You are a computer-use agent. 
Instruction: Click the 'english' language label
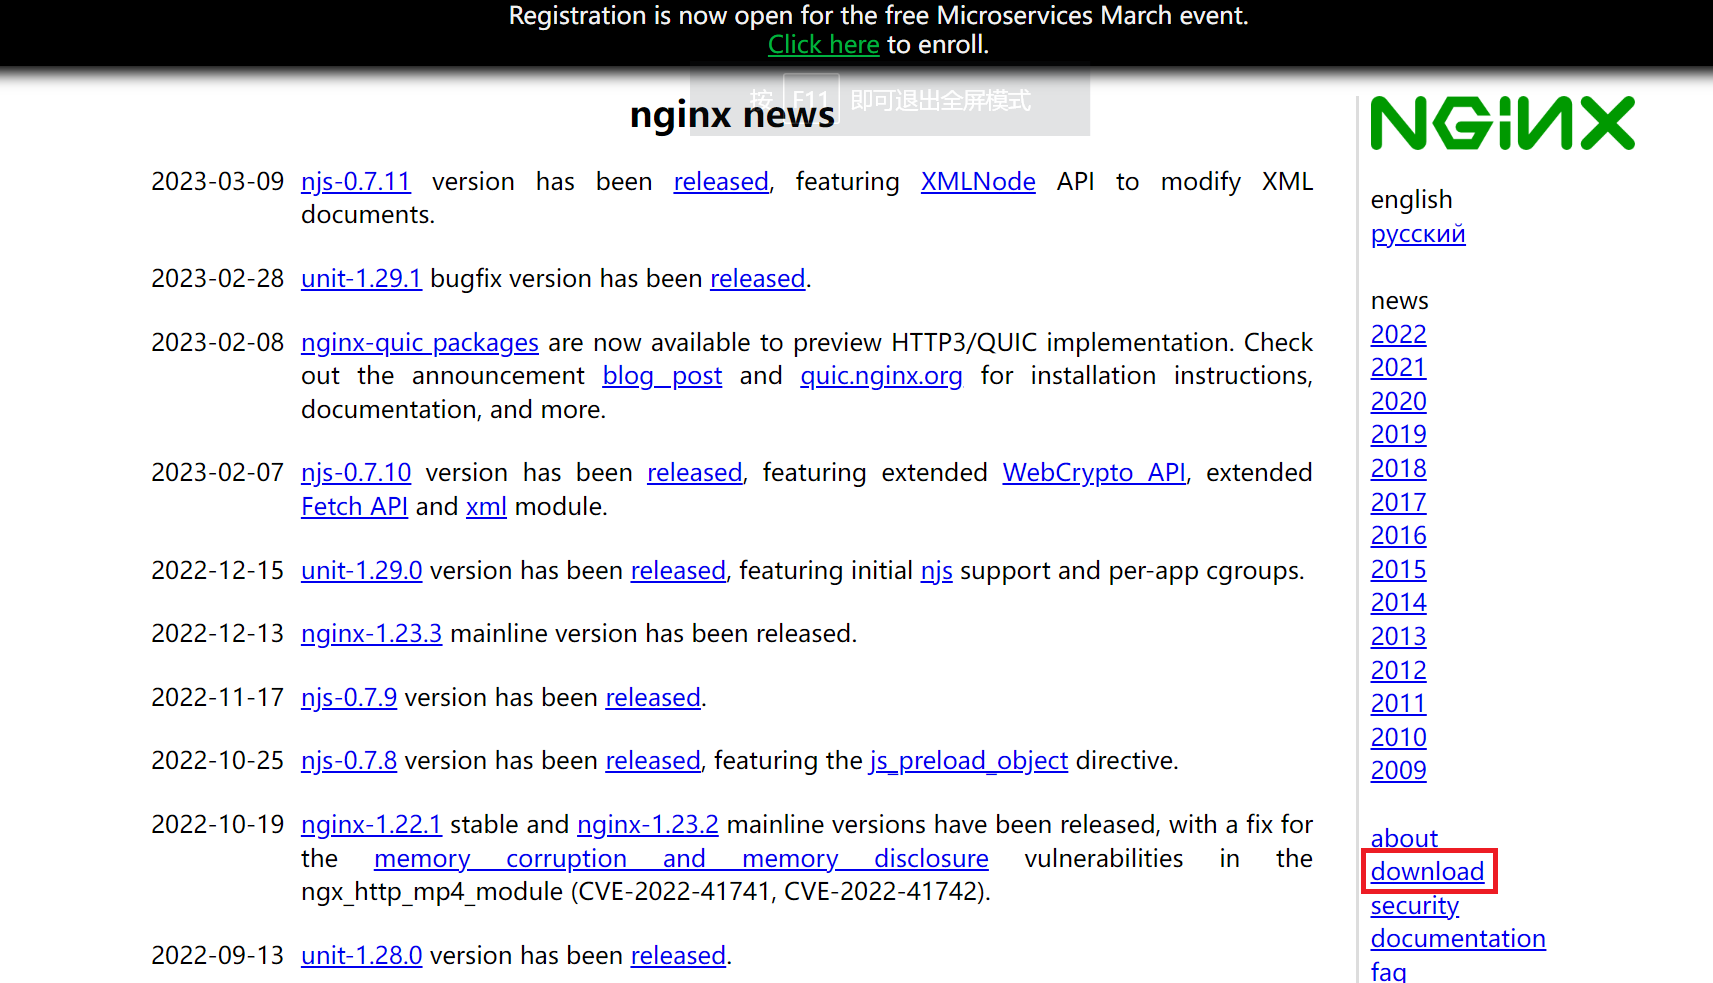tap(1411, 200)
